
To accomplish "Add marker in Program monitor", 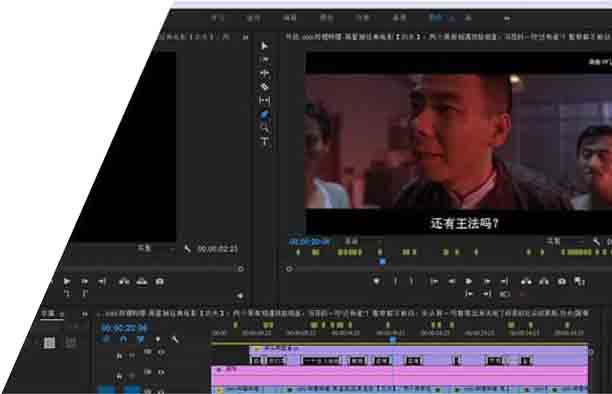I will pyautogui.click(x=376, y=281).
